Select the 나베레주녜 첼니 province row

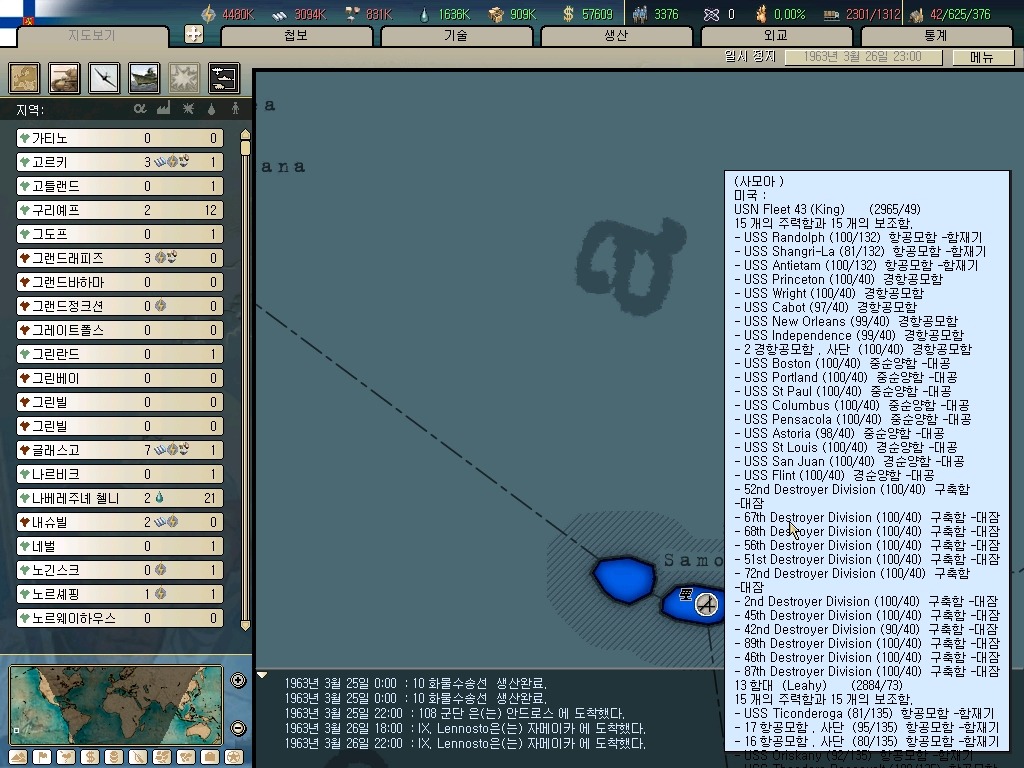click(120, 498)
